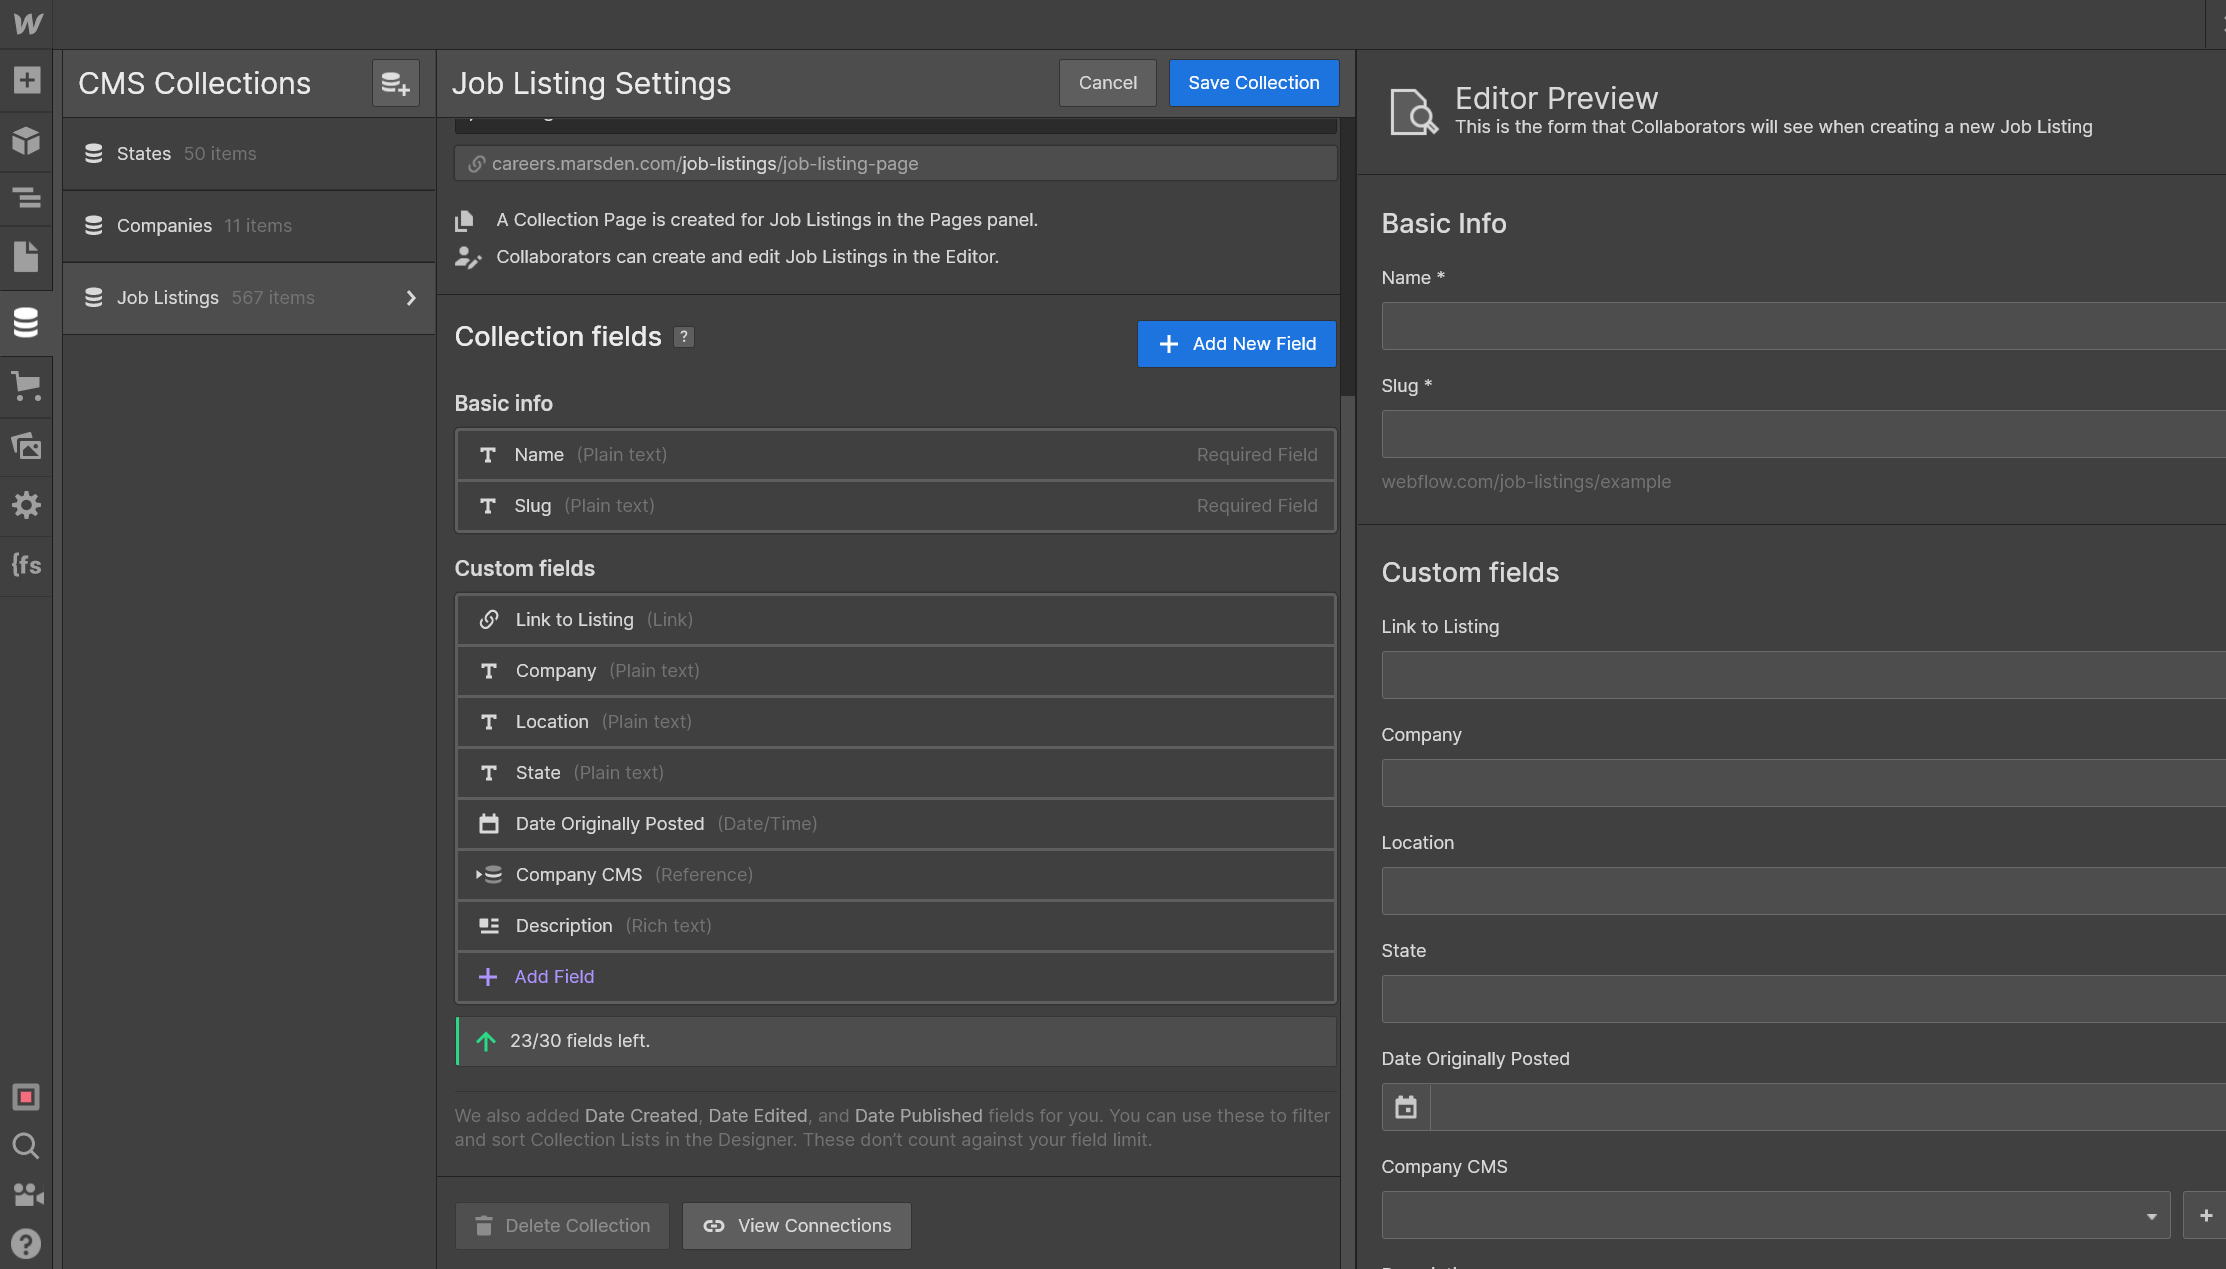
Task: Open the Add Elements panel icon
Action: (x=27, y=80)
